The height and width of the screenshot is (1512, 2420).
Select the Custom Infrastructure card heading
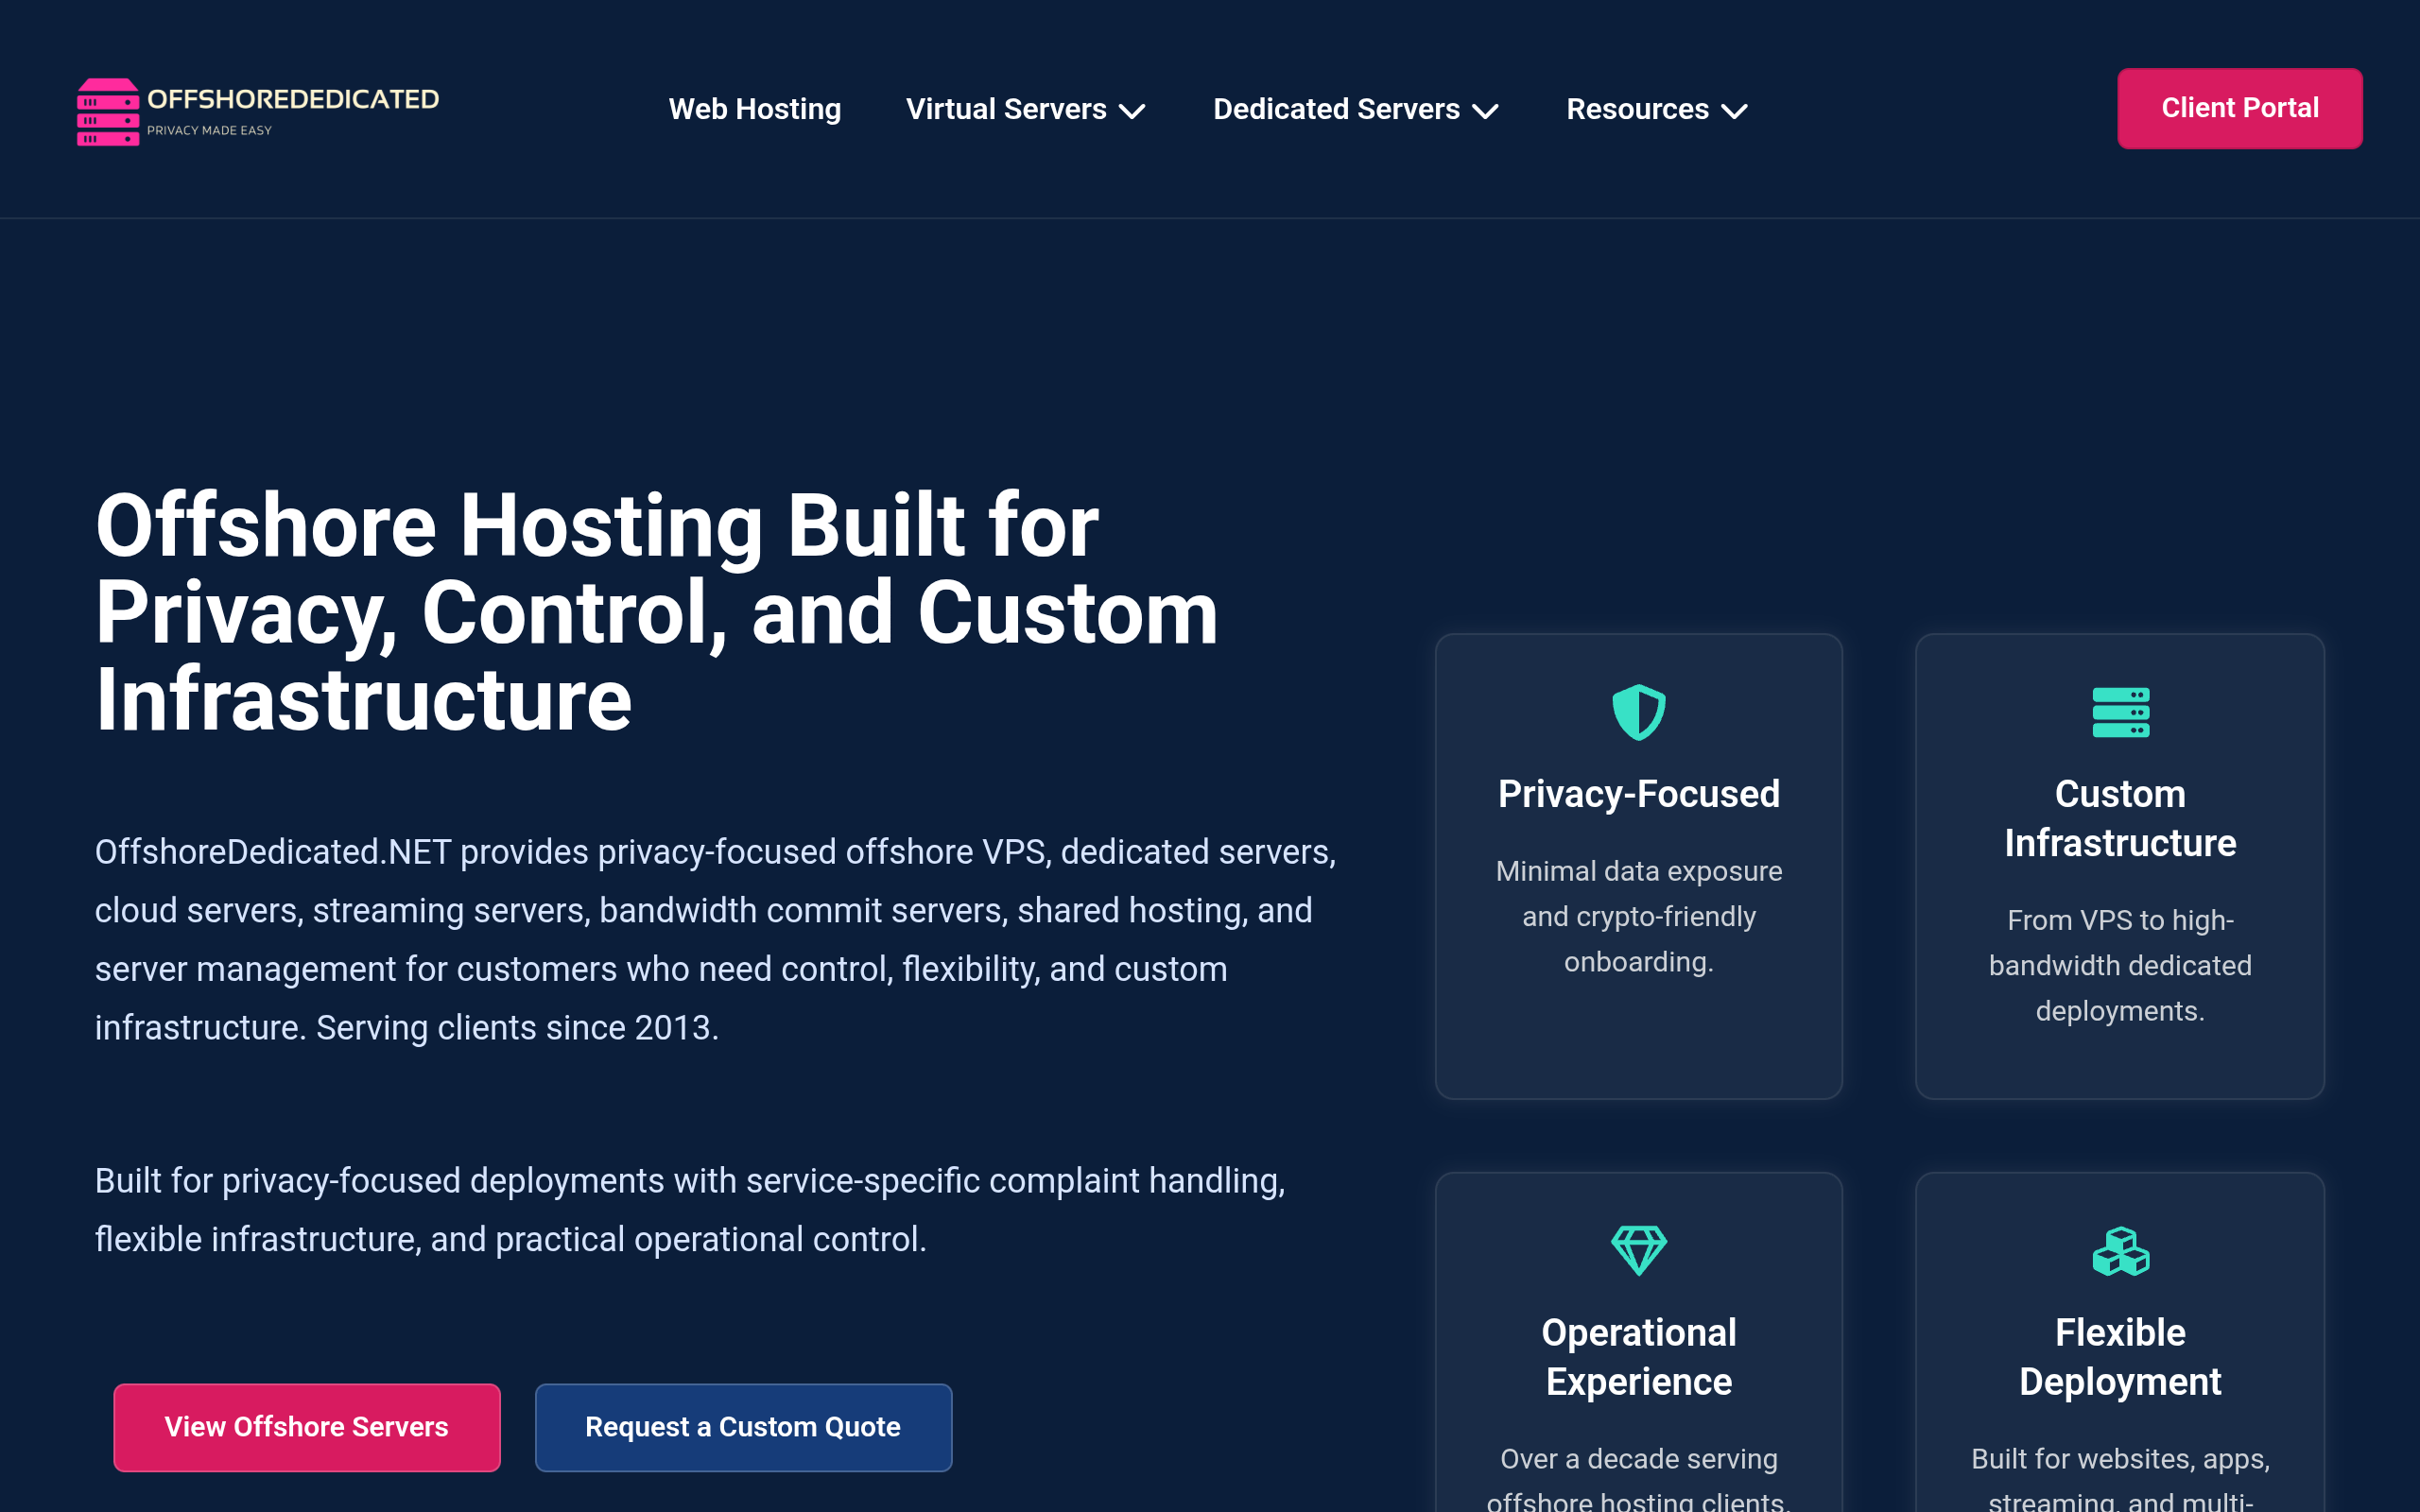click(2120, 818)
